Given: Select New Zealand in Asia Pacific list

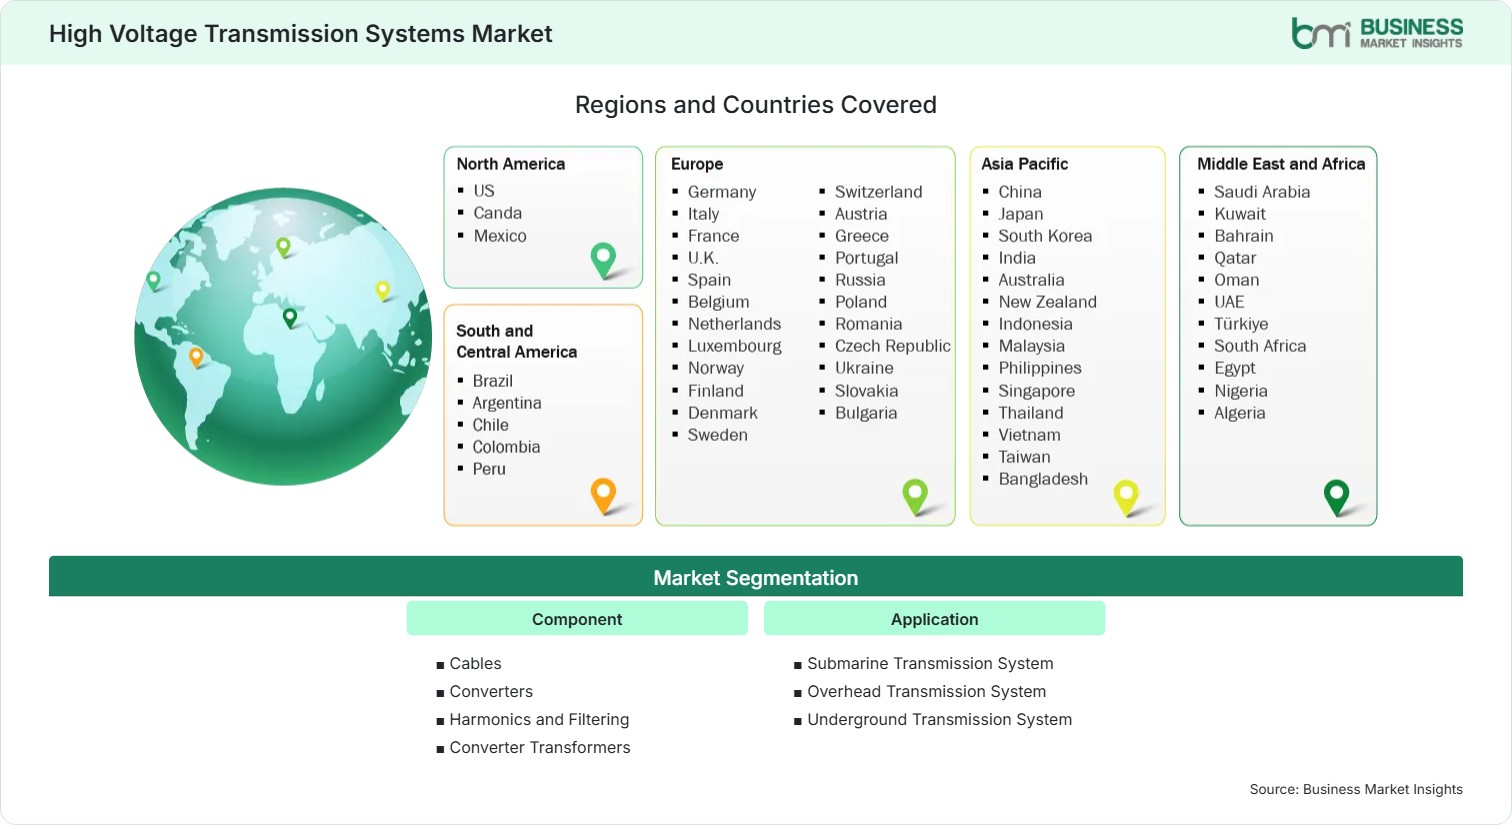Looking at the screenshot, I should pyautogui.click(x=1047, y=302).
